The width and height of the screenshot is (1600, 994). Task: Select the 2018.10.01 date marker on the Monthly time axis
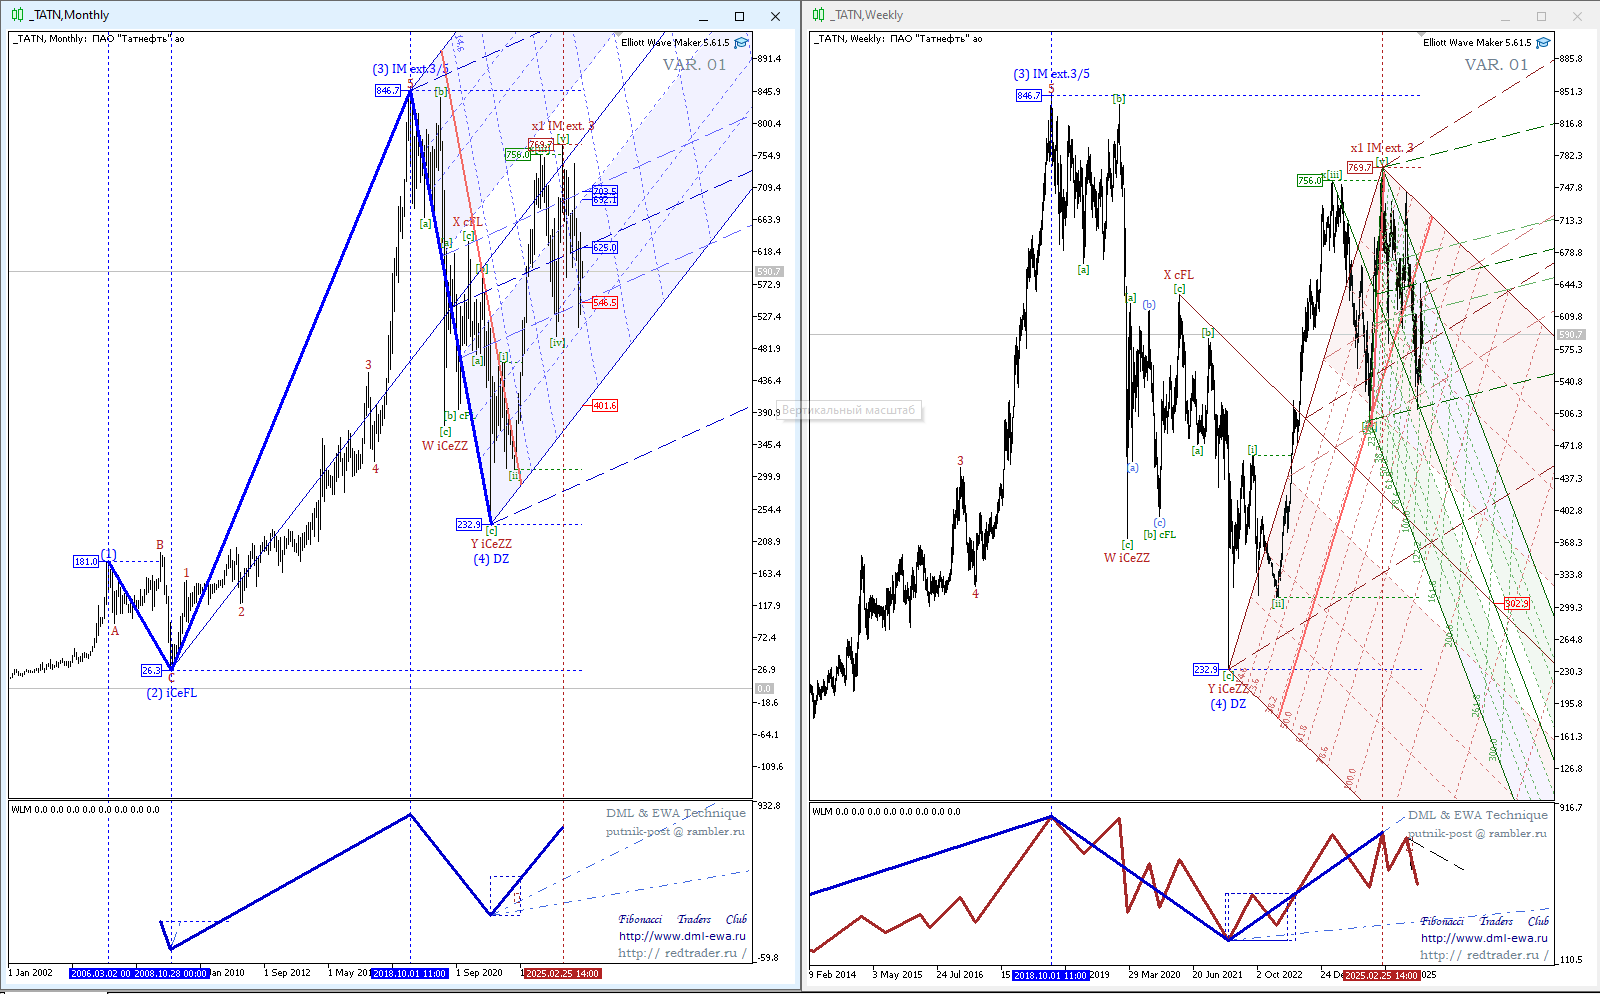[410, 973]
